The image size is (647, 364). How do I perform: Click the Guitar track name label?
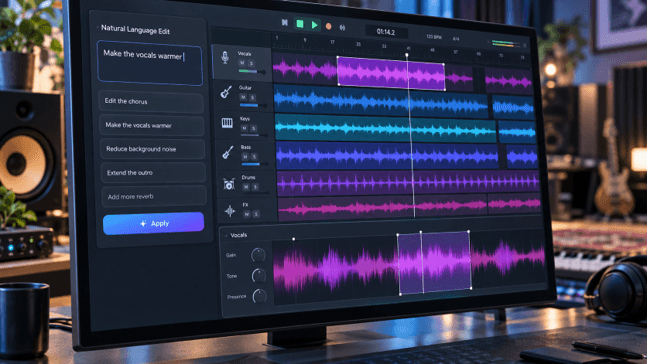pos(245,88)
